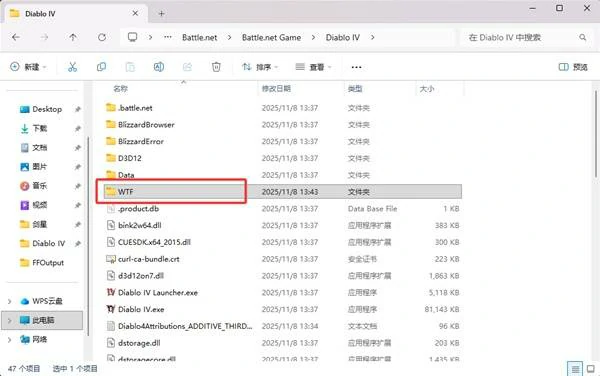Select the Diablo IV window tab
600x376 pixels.
(x=75, y=14)
